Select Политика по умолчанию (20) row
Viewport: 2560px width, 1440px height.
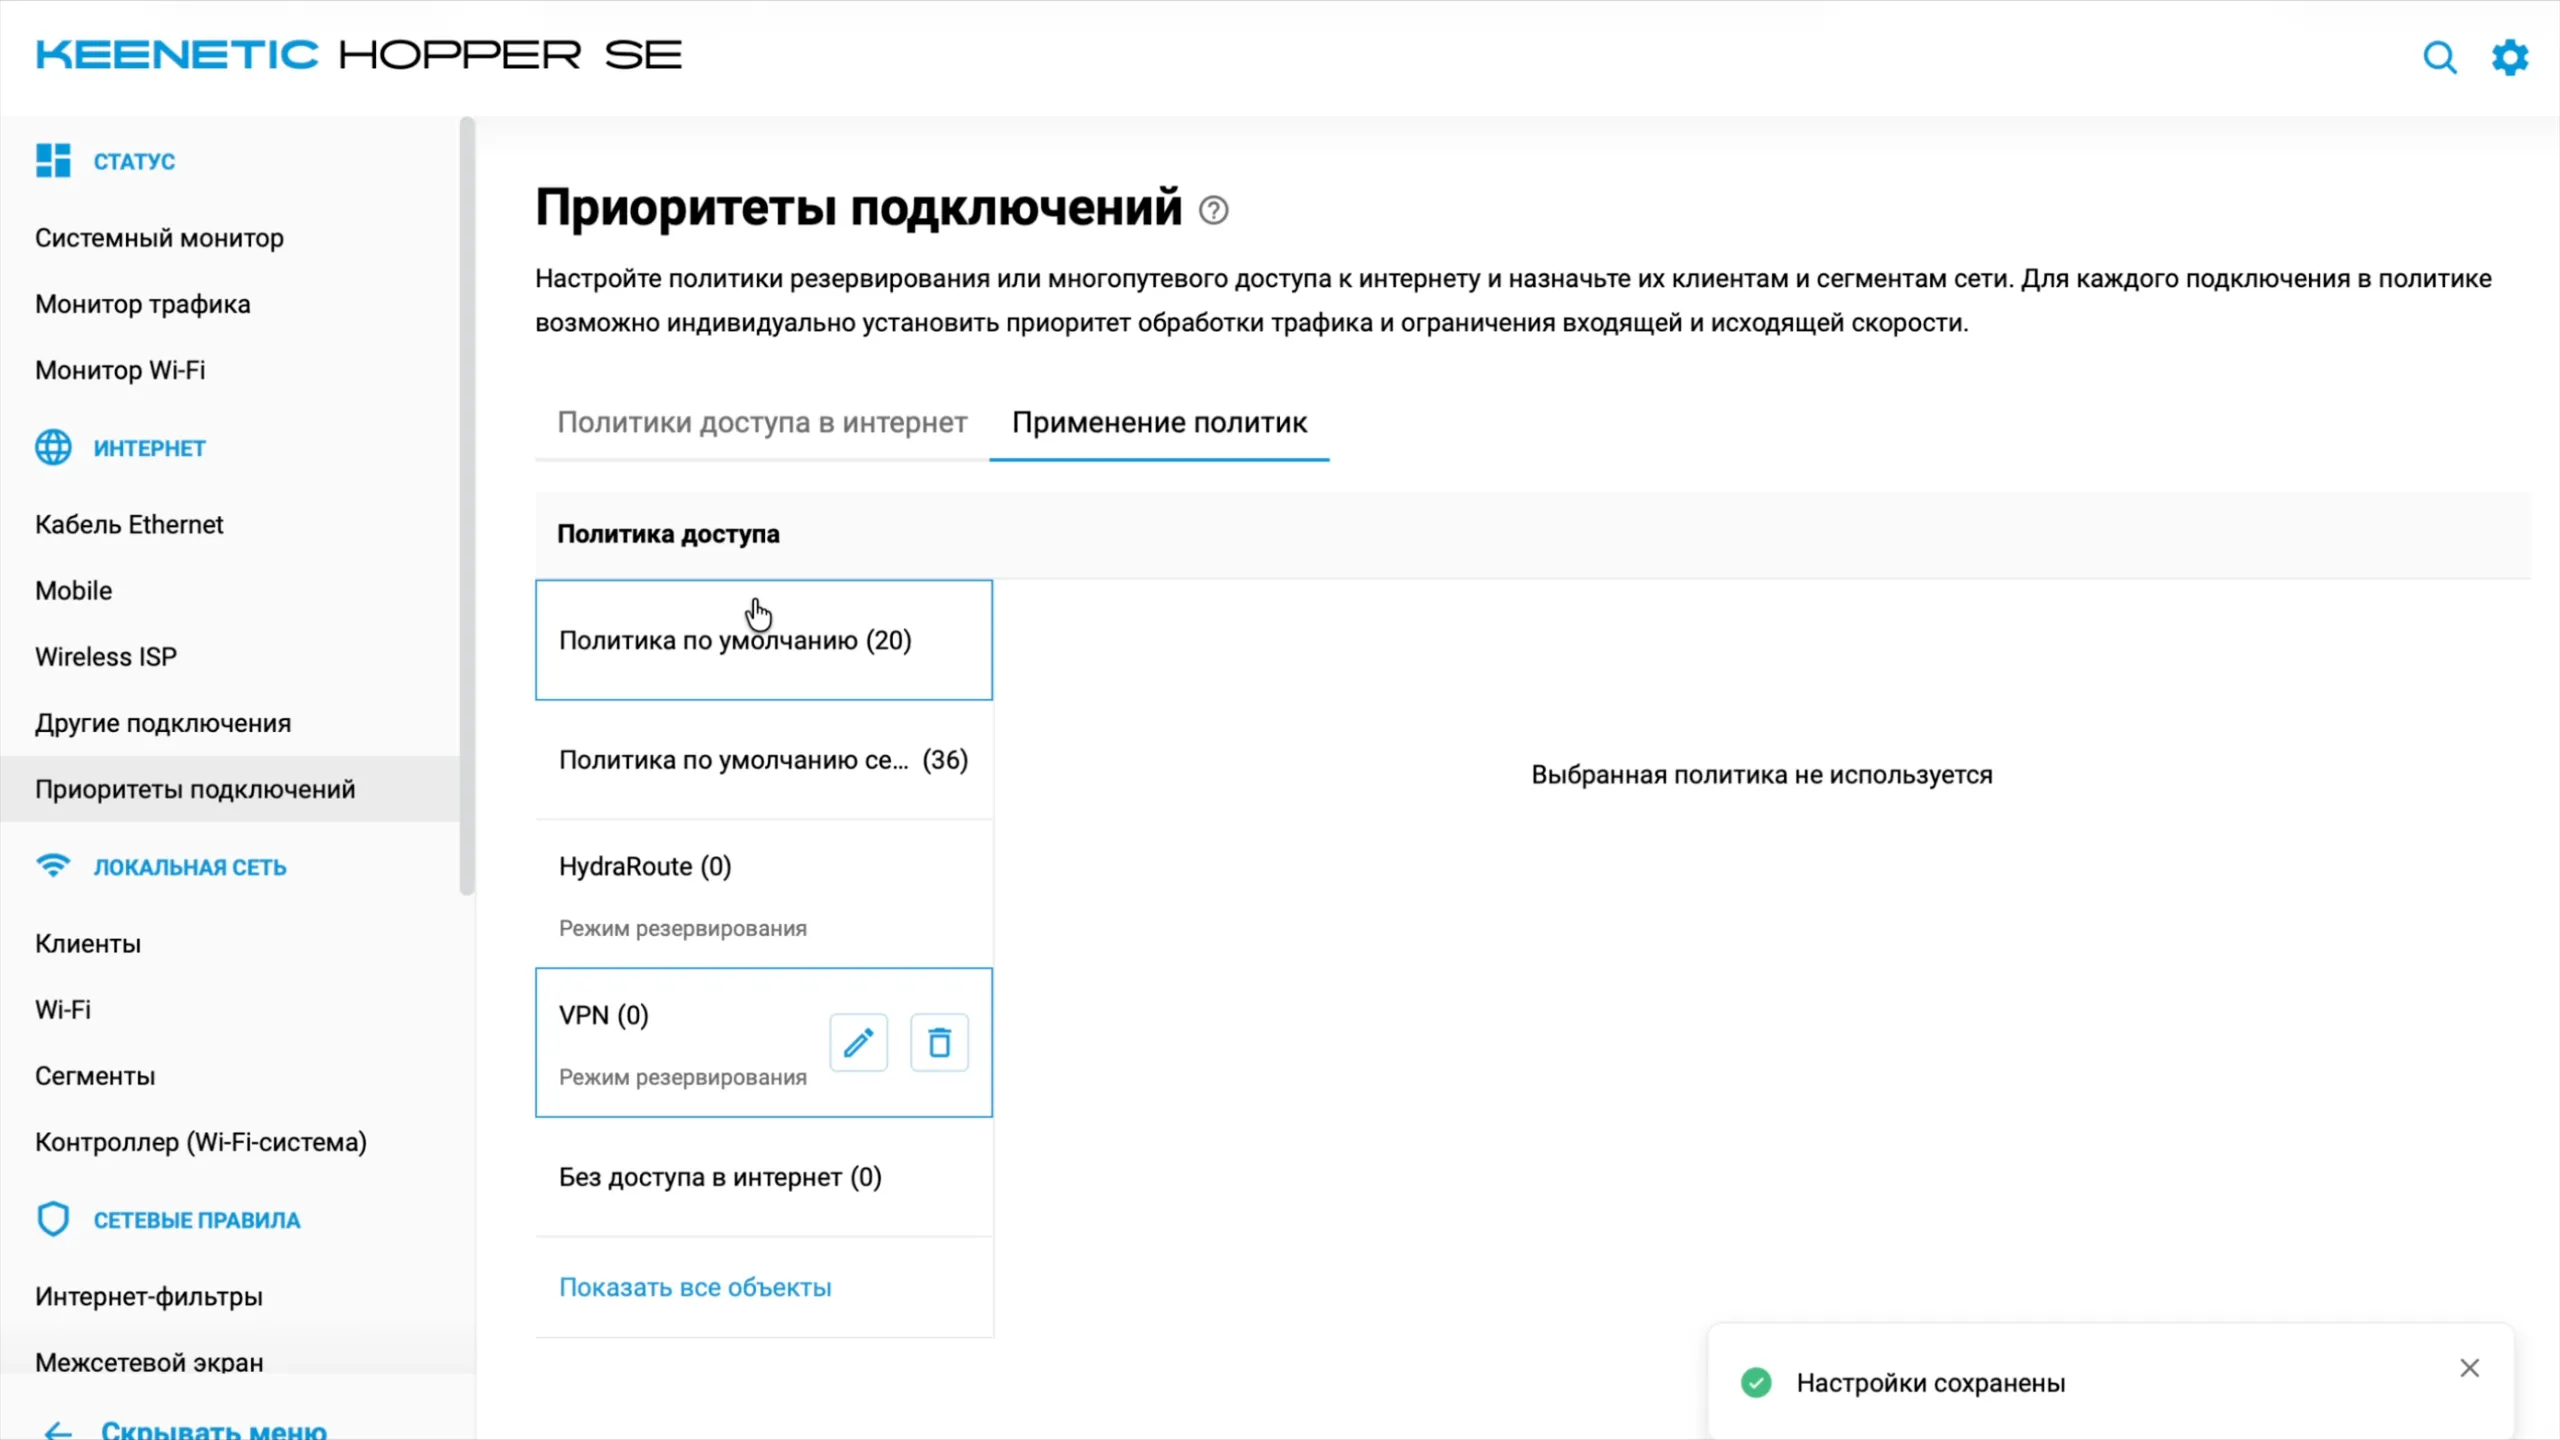tap(764, 640)
